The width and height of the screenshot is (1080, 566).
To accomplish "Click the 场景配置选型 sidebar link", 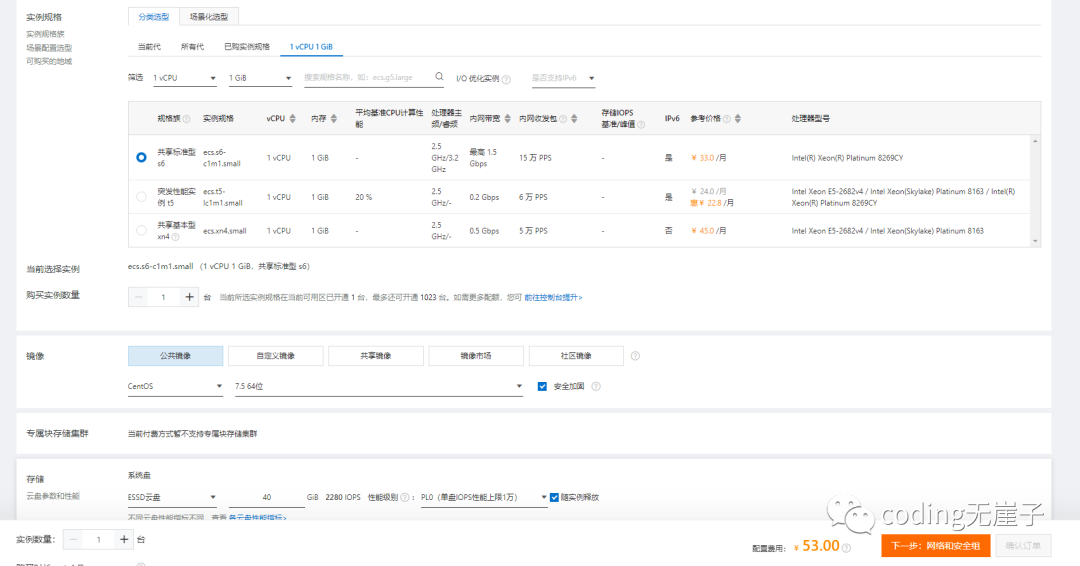I will (49, 48).
